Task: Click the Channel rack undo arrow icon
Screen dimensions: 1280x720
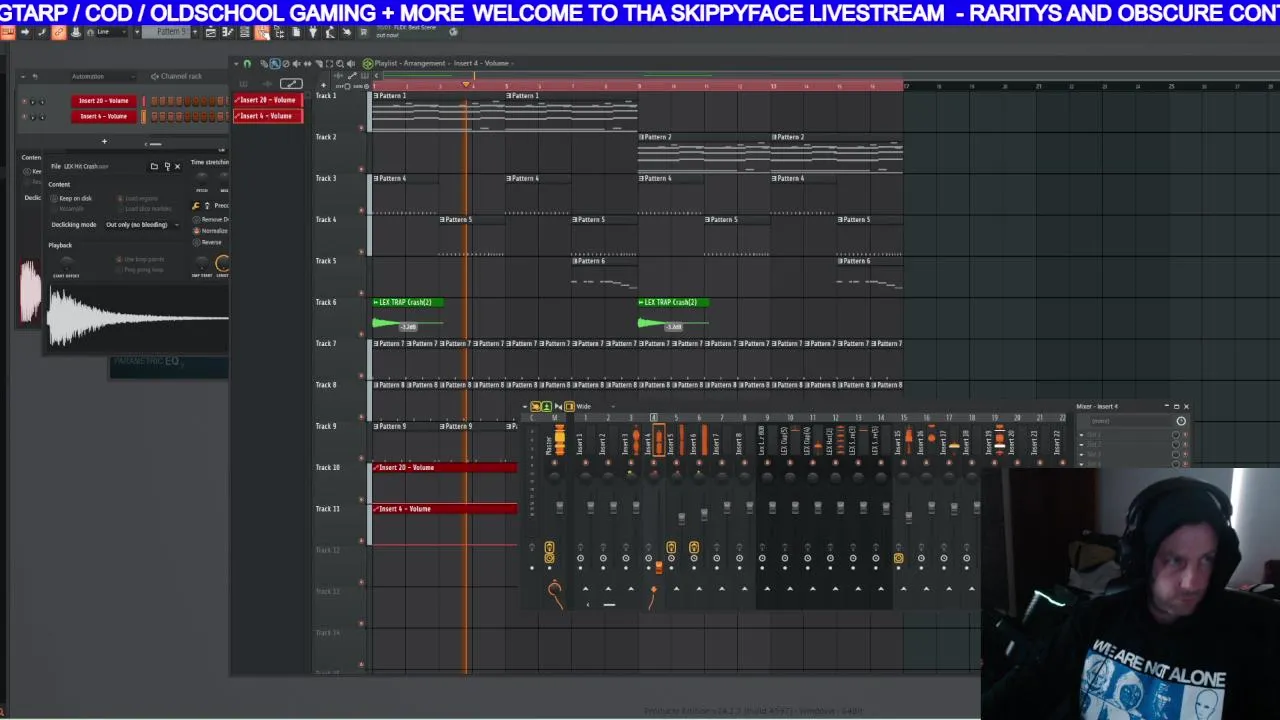Action: coord(35,76)
